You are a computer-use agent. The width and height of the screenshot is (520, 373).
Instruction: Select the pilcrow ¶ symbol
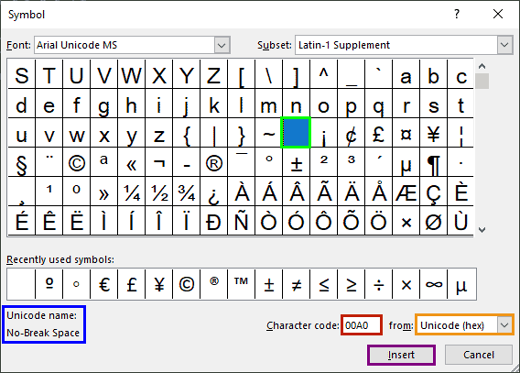[433, 162]
